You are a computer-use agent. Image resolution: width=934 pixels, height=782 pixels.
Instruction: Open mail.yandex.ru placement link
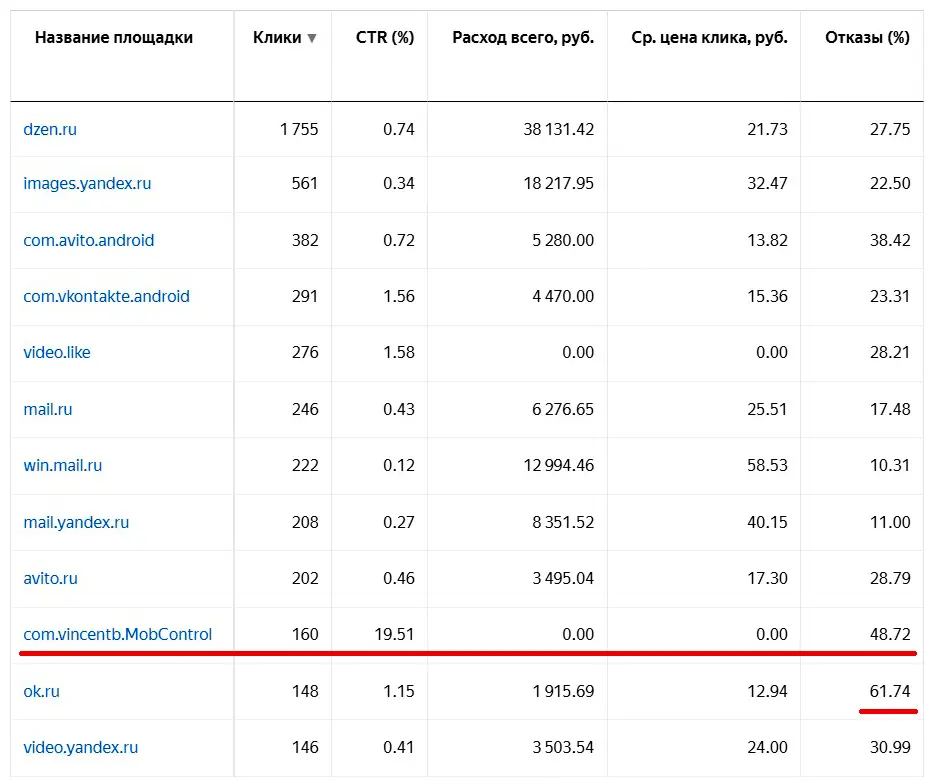coord(76,522)
